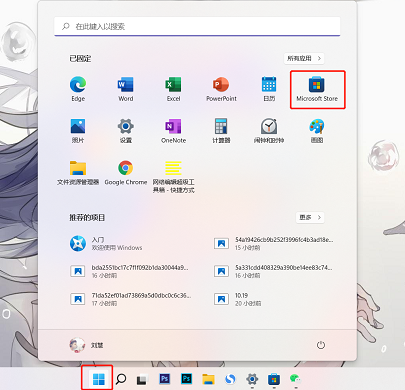
Task: Open the Calculator (计算器) app
Action: tap(221, 130)
